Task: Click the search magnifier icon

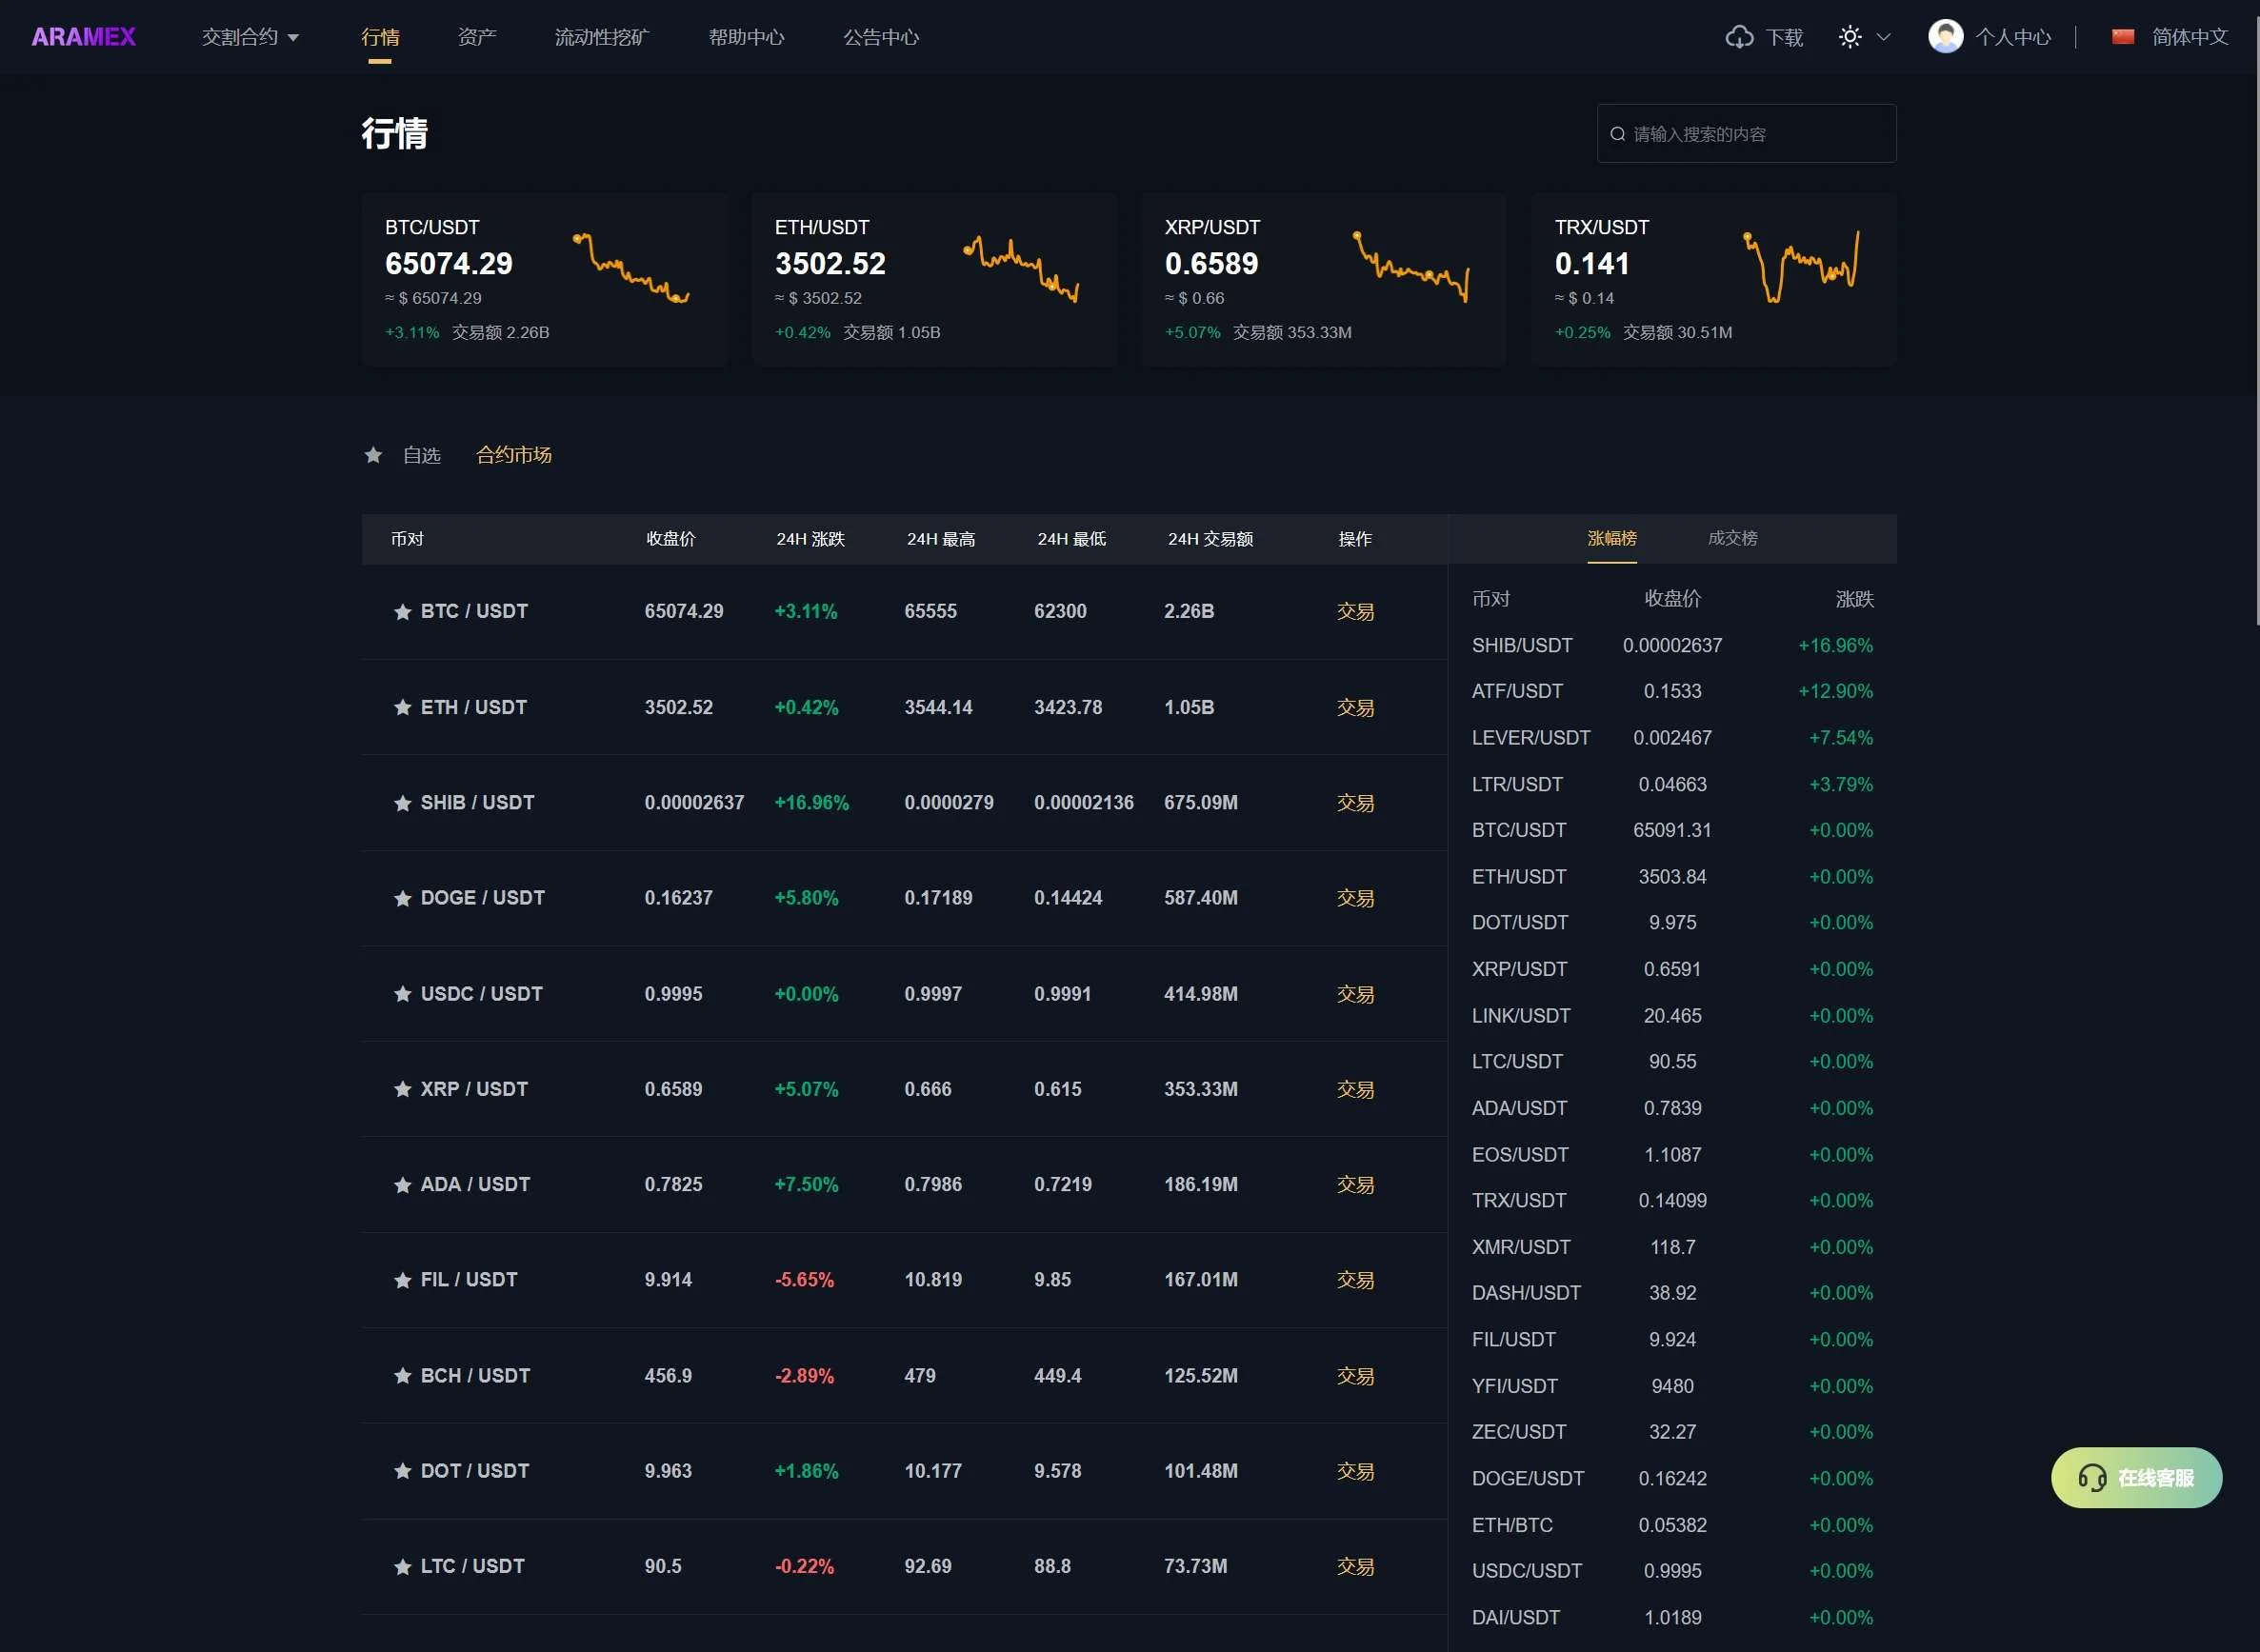Action: 1617,134
